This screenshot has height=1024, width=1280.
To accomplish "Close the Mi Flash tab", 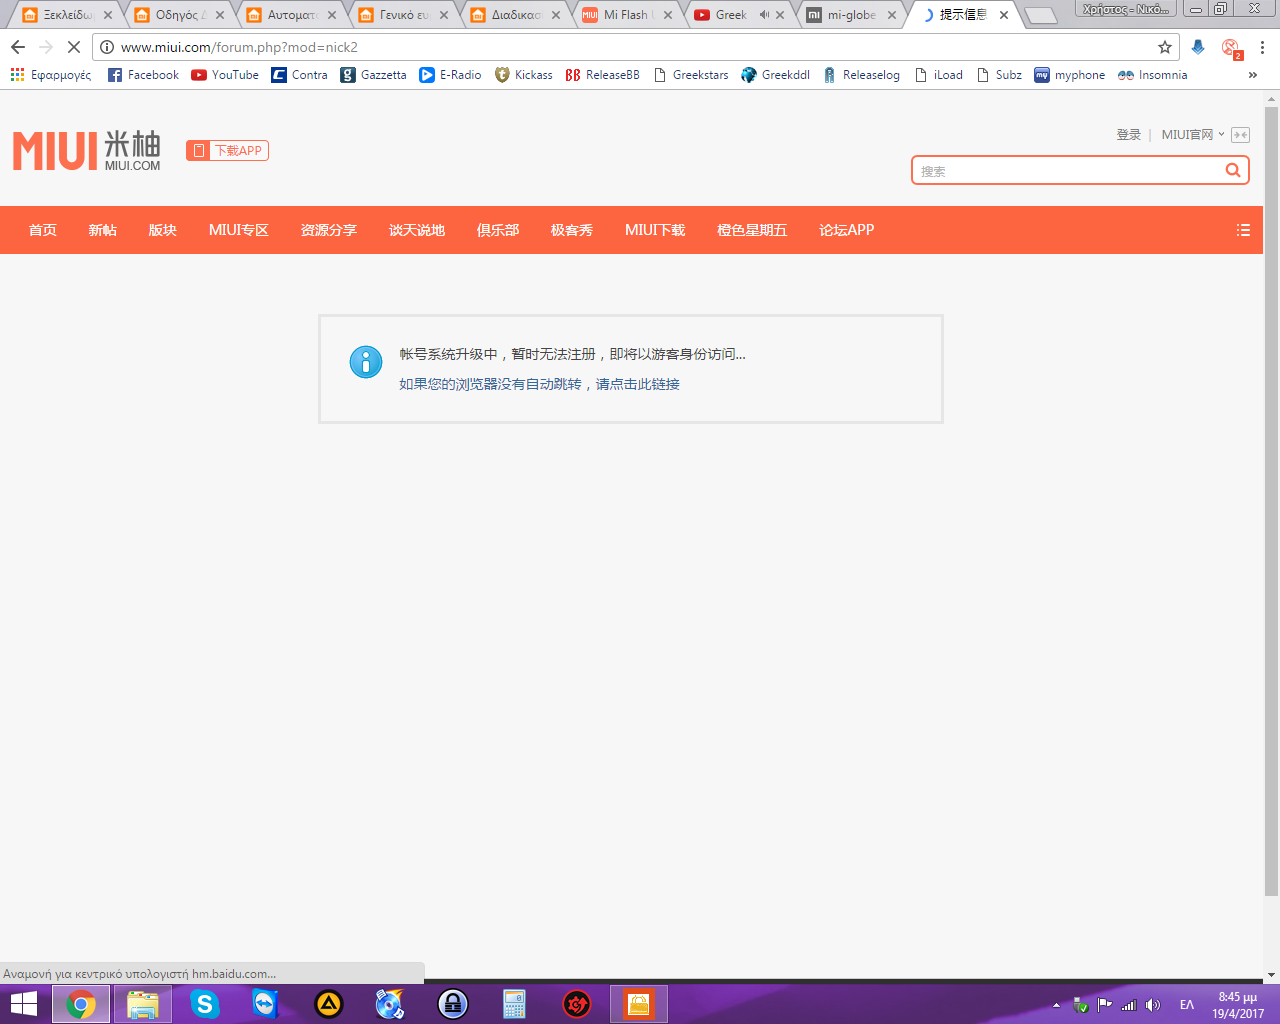I will [x=668, y=15].
